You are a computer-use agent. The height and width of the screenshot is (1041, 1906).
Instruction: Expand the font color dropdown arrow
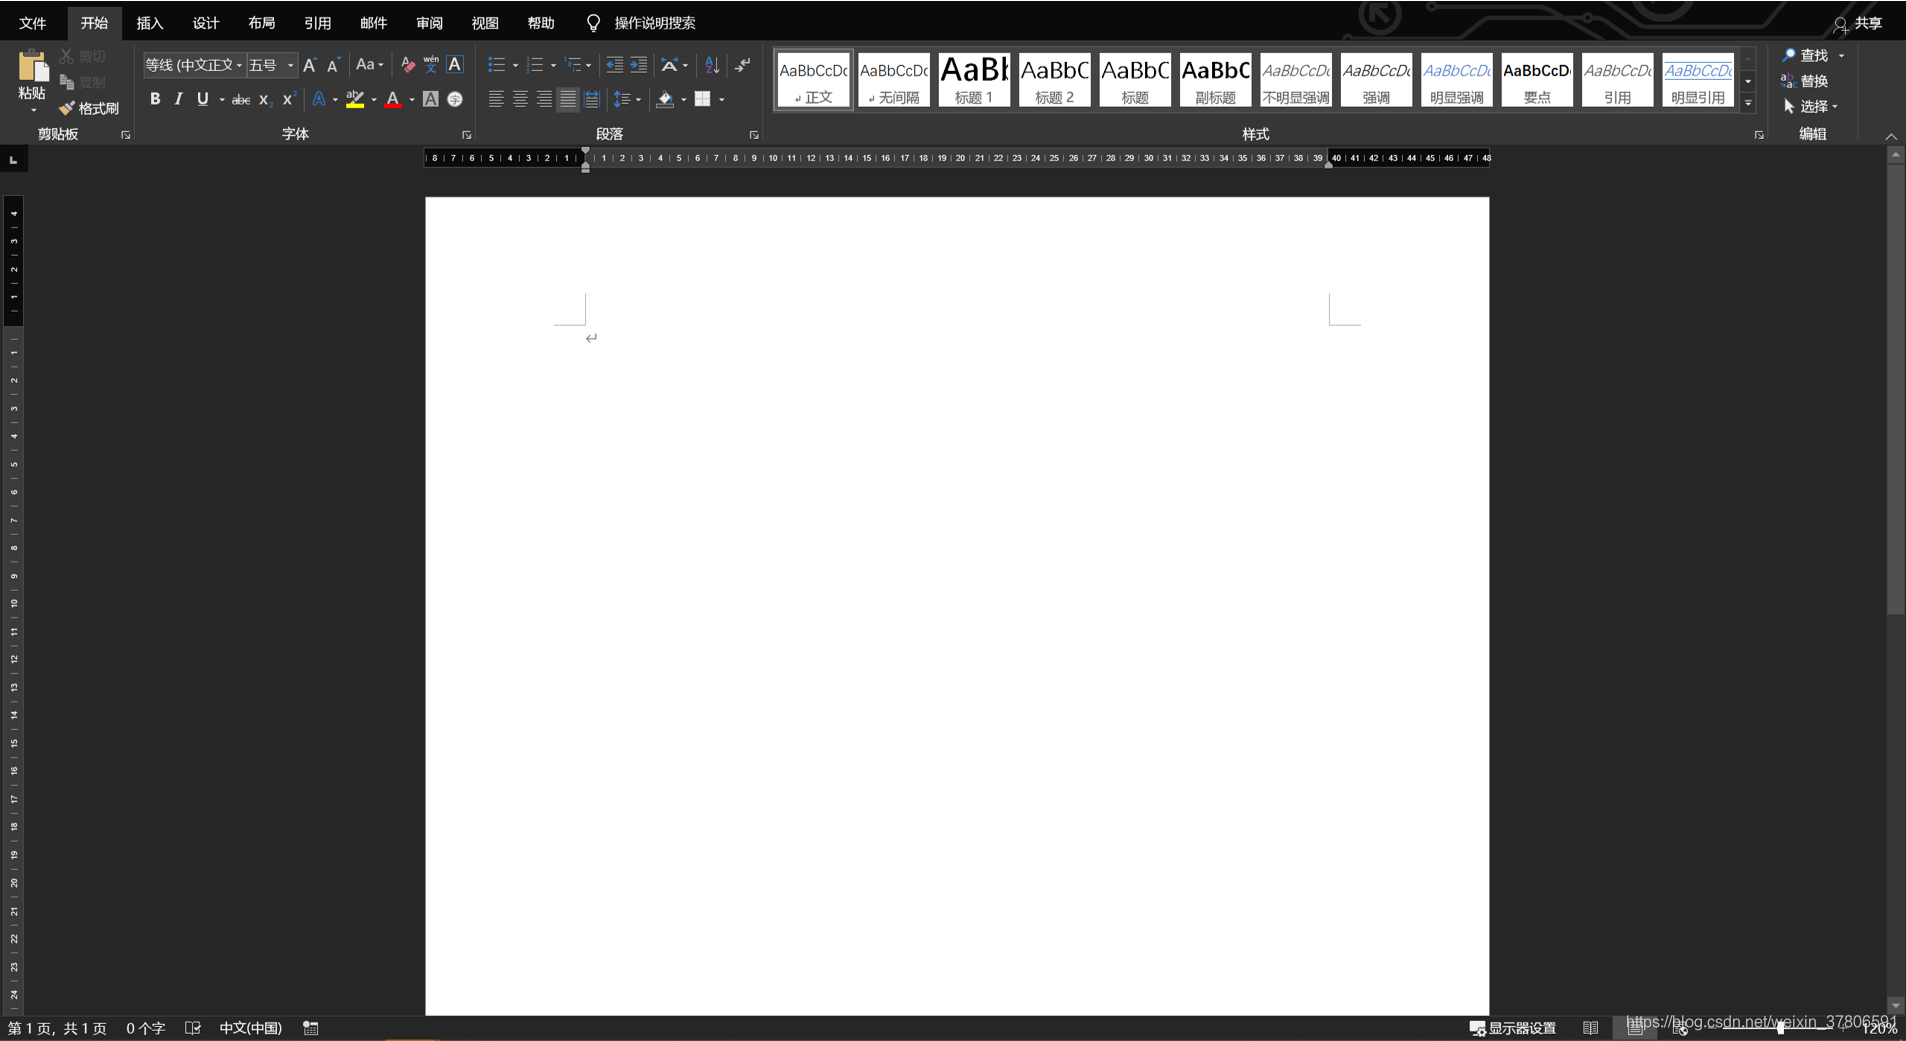412,100
